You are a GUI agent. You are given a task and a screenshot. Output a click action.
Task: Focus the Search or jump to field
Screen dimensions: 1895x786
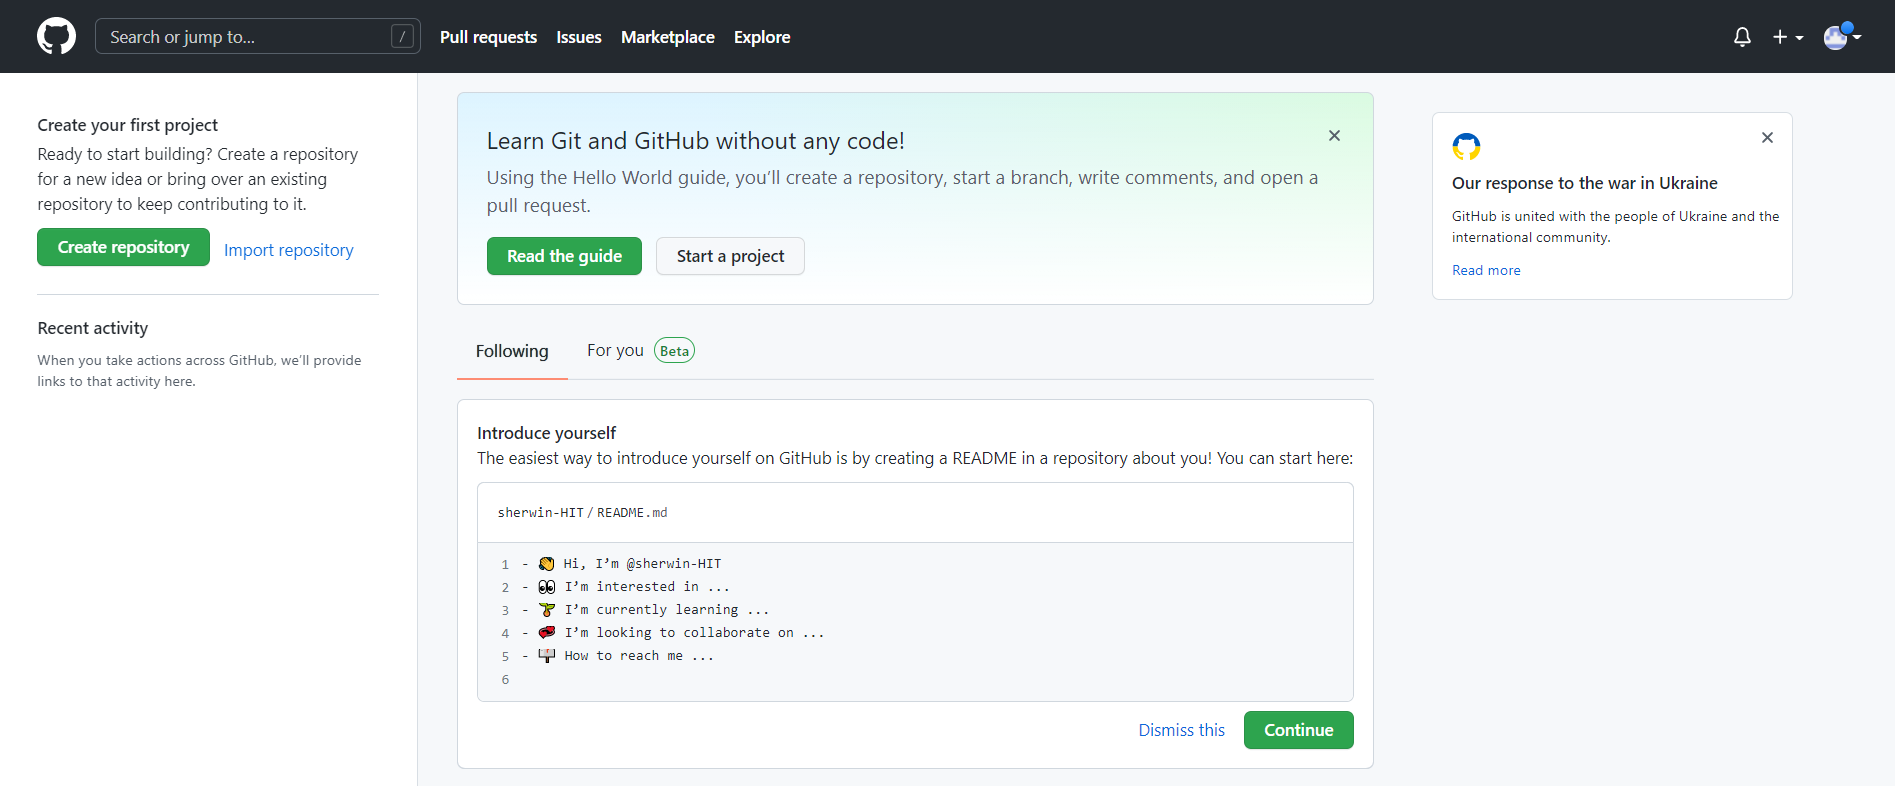point(257,37)
